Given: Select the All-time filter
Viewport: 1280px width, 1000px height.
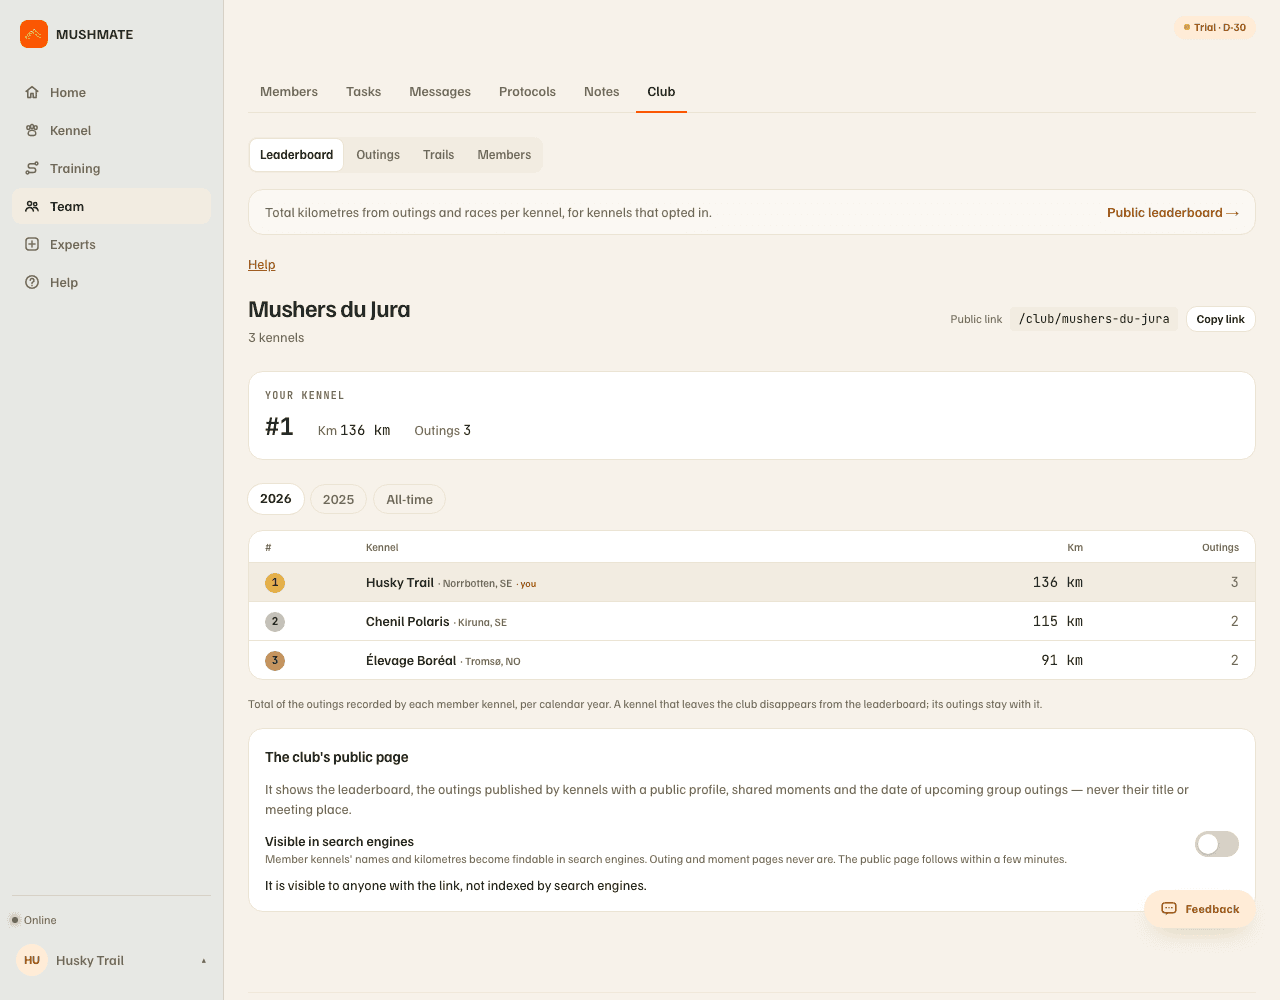Looking at the screenshot, I should click(x=409, y=499).
